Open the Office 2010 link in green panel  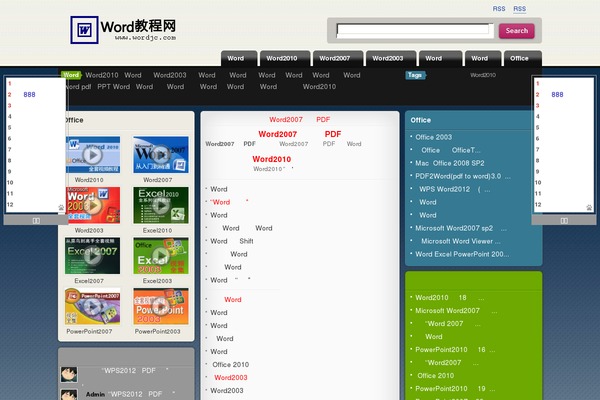tap(435, 376)
